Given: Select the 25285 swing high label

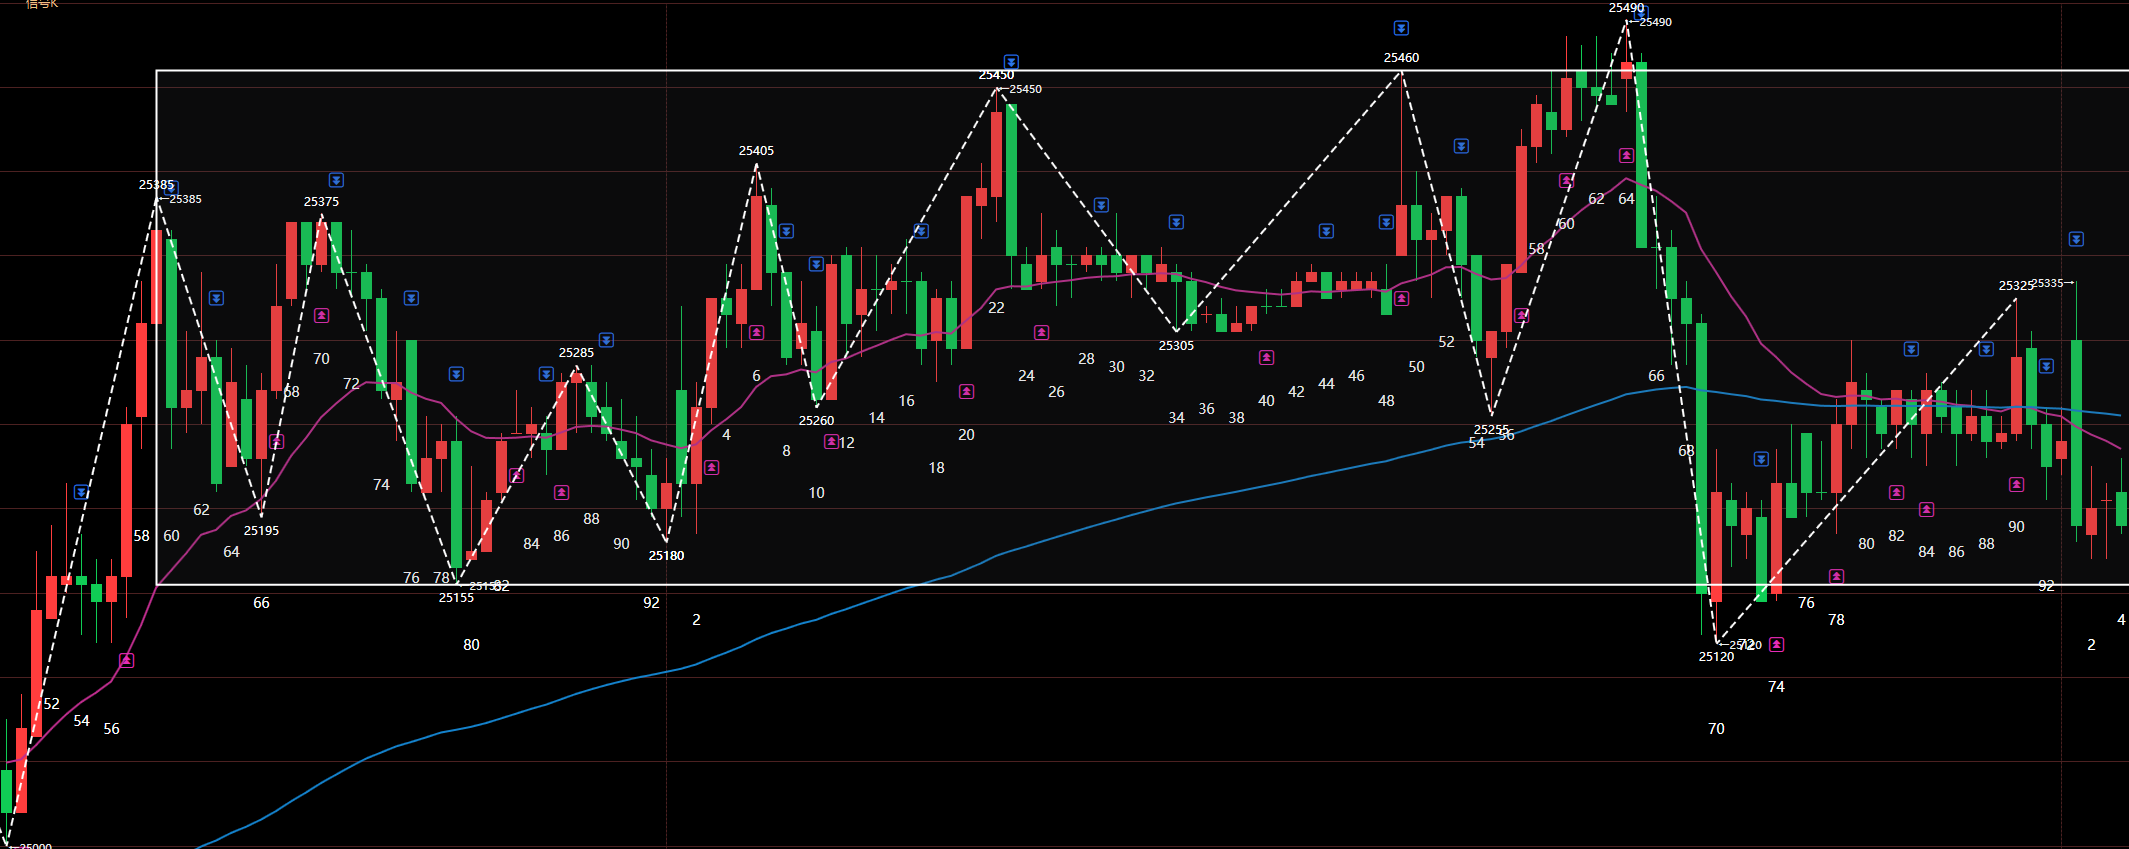Looking at the screenshot, I should (x=576, y=353).
